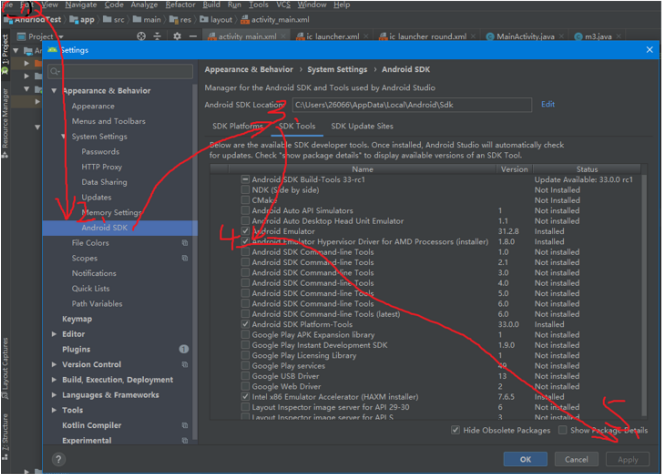This screenshot has height=474, width=662.
Task: Select Android SDK in settings tree
Action: tap(120, 228)
